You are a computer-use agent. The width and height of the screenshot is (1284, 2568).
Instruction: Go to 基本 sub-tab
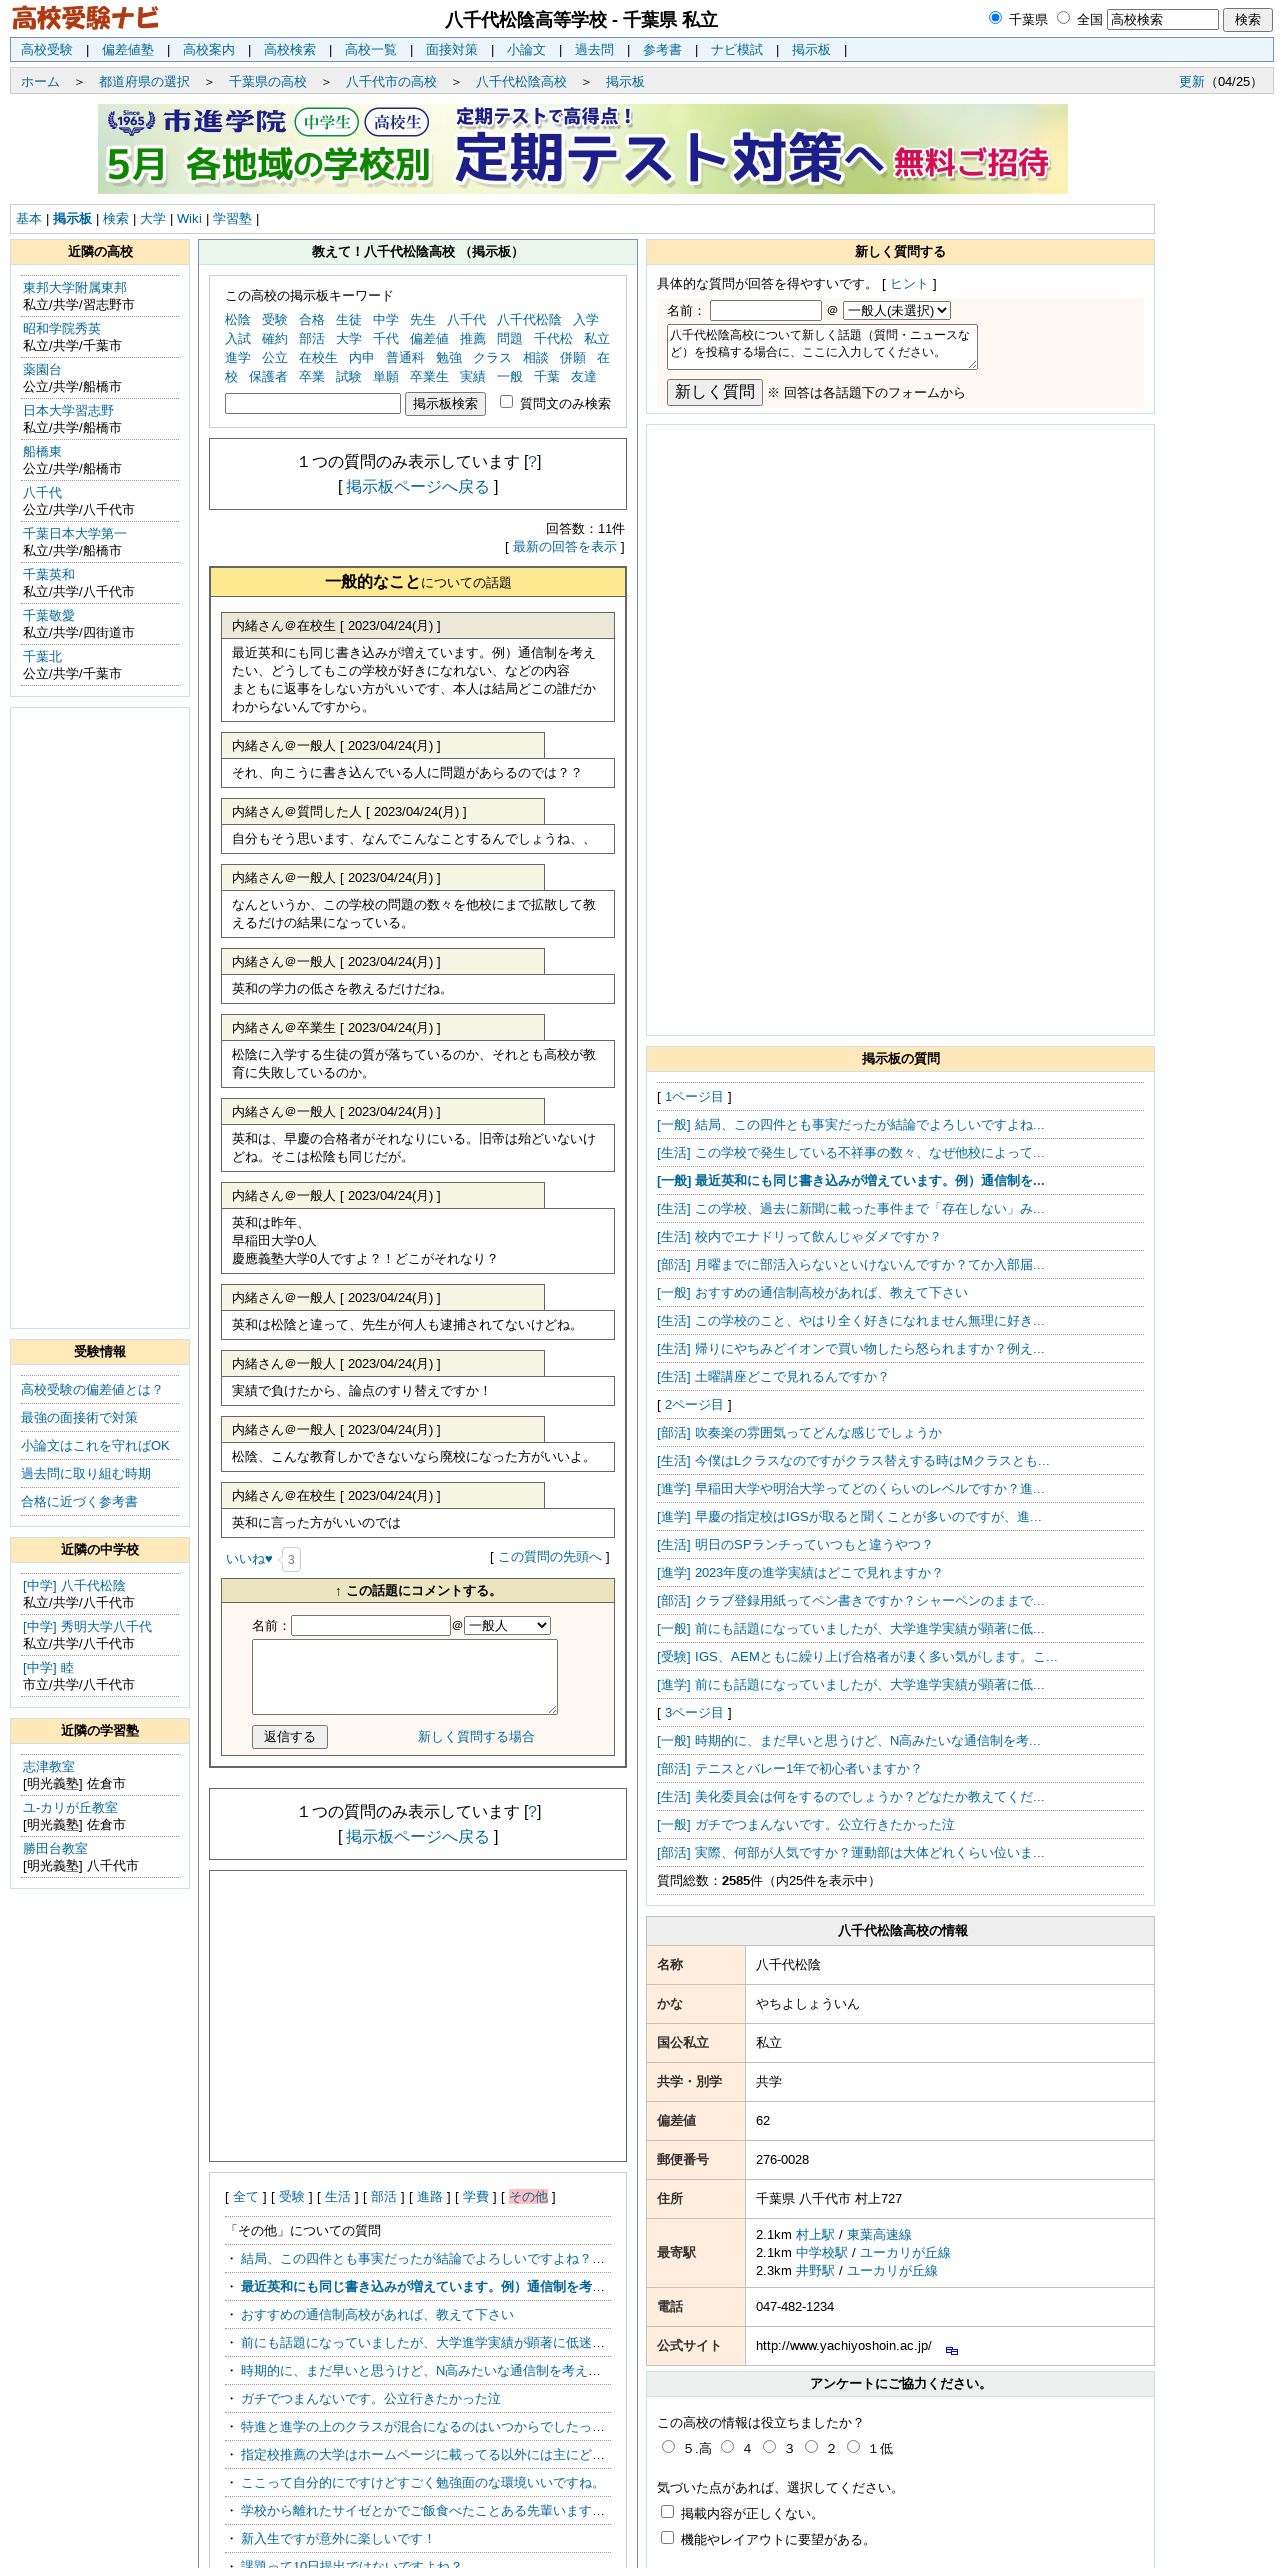(29, 219)
